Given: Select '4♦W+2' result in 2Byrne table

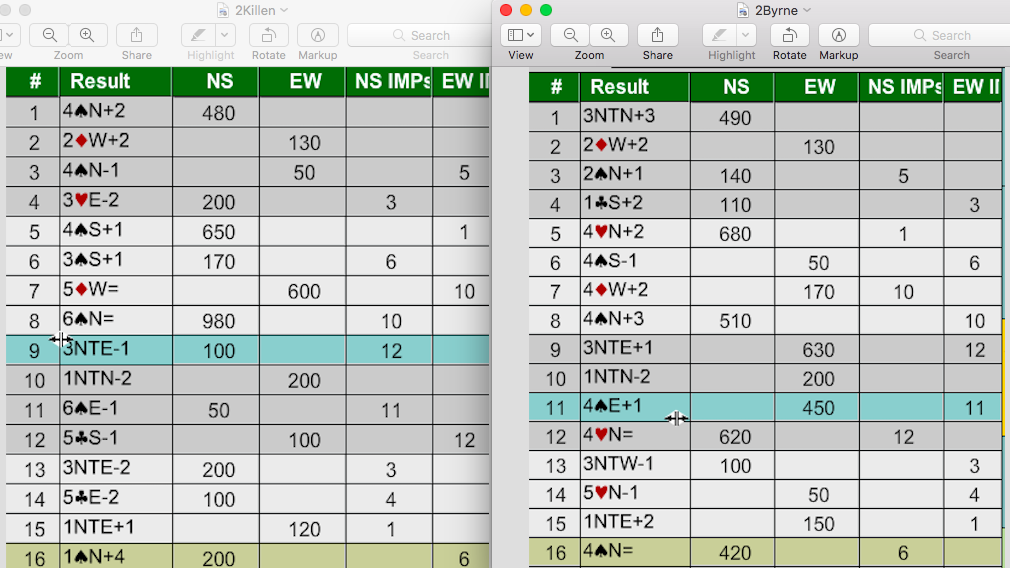Looking at the screenshot, I should pyautogui.click(x=616, y=290).
